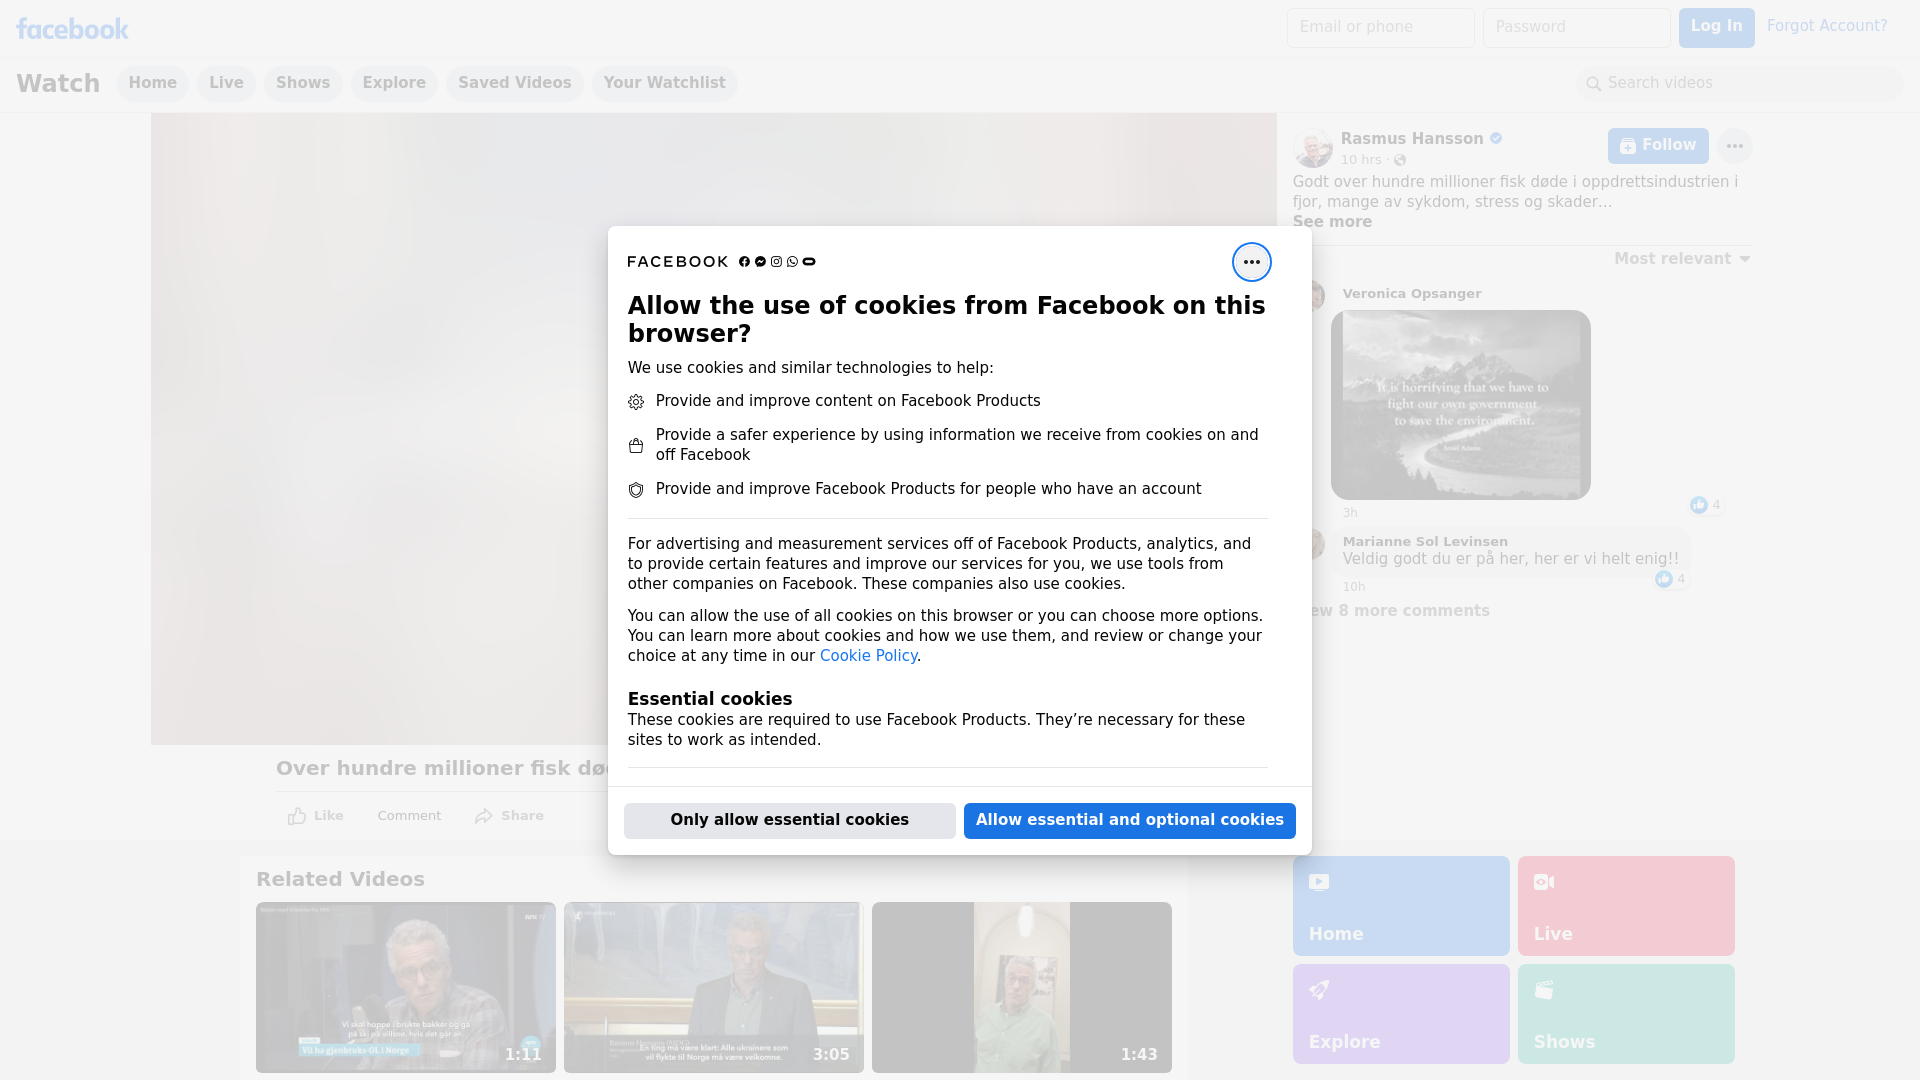Open related video lasting 1:43
Image resolution: width=1920 pixels, height=1080 pixels.
[1021, 988]
